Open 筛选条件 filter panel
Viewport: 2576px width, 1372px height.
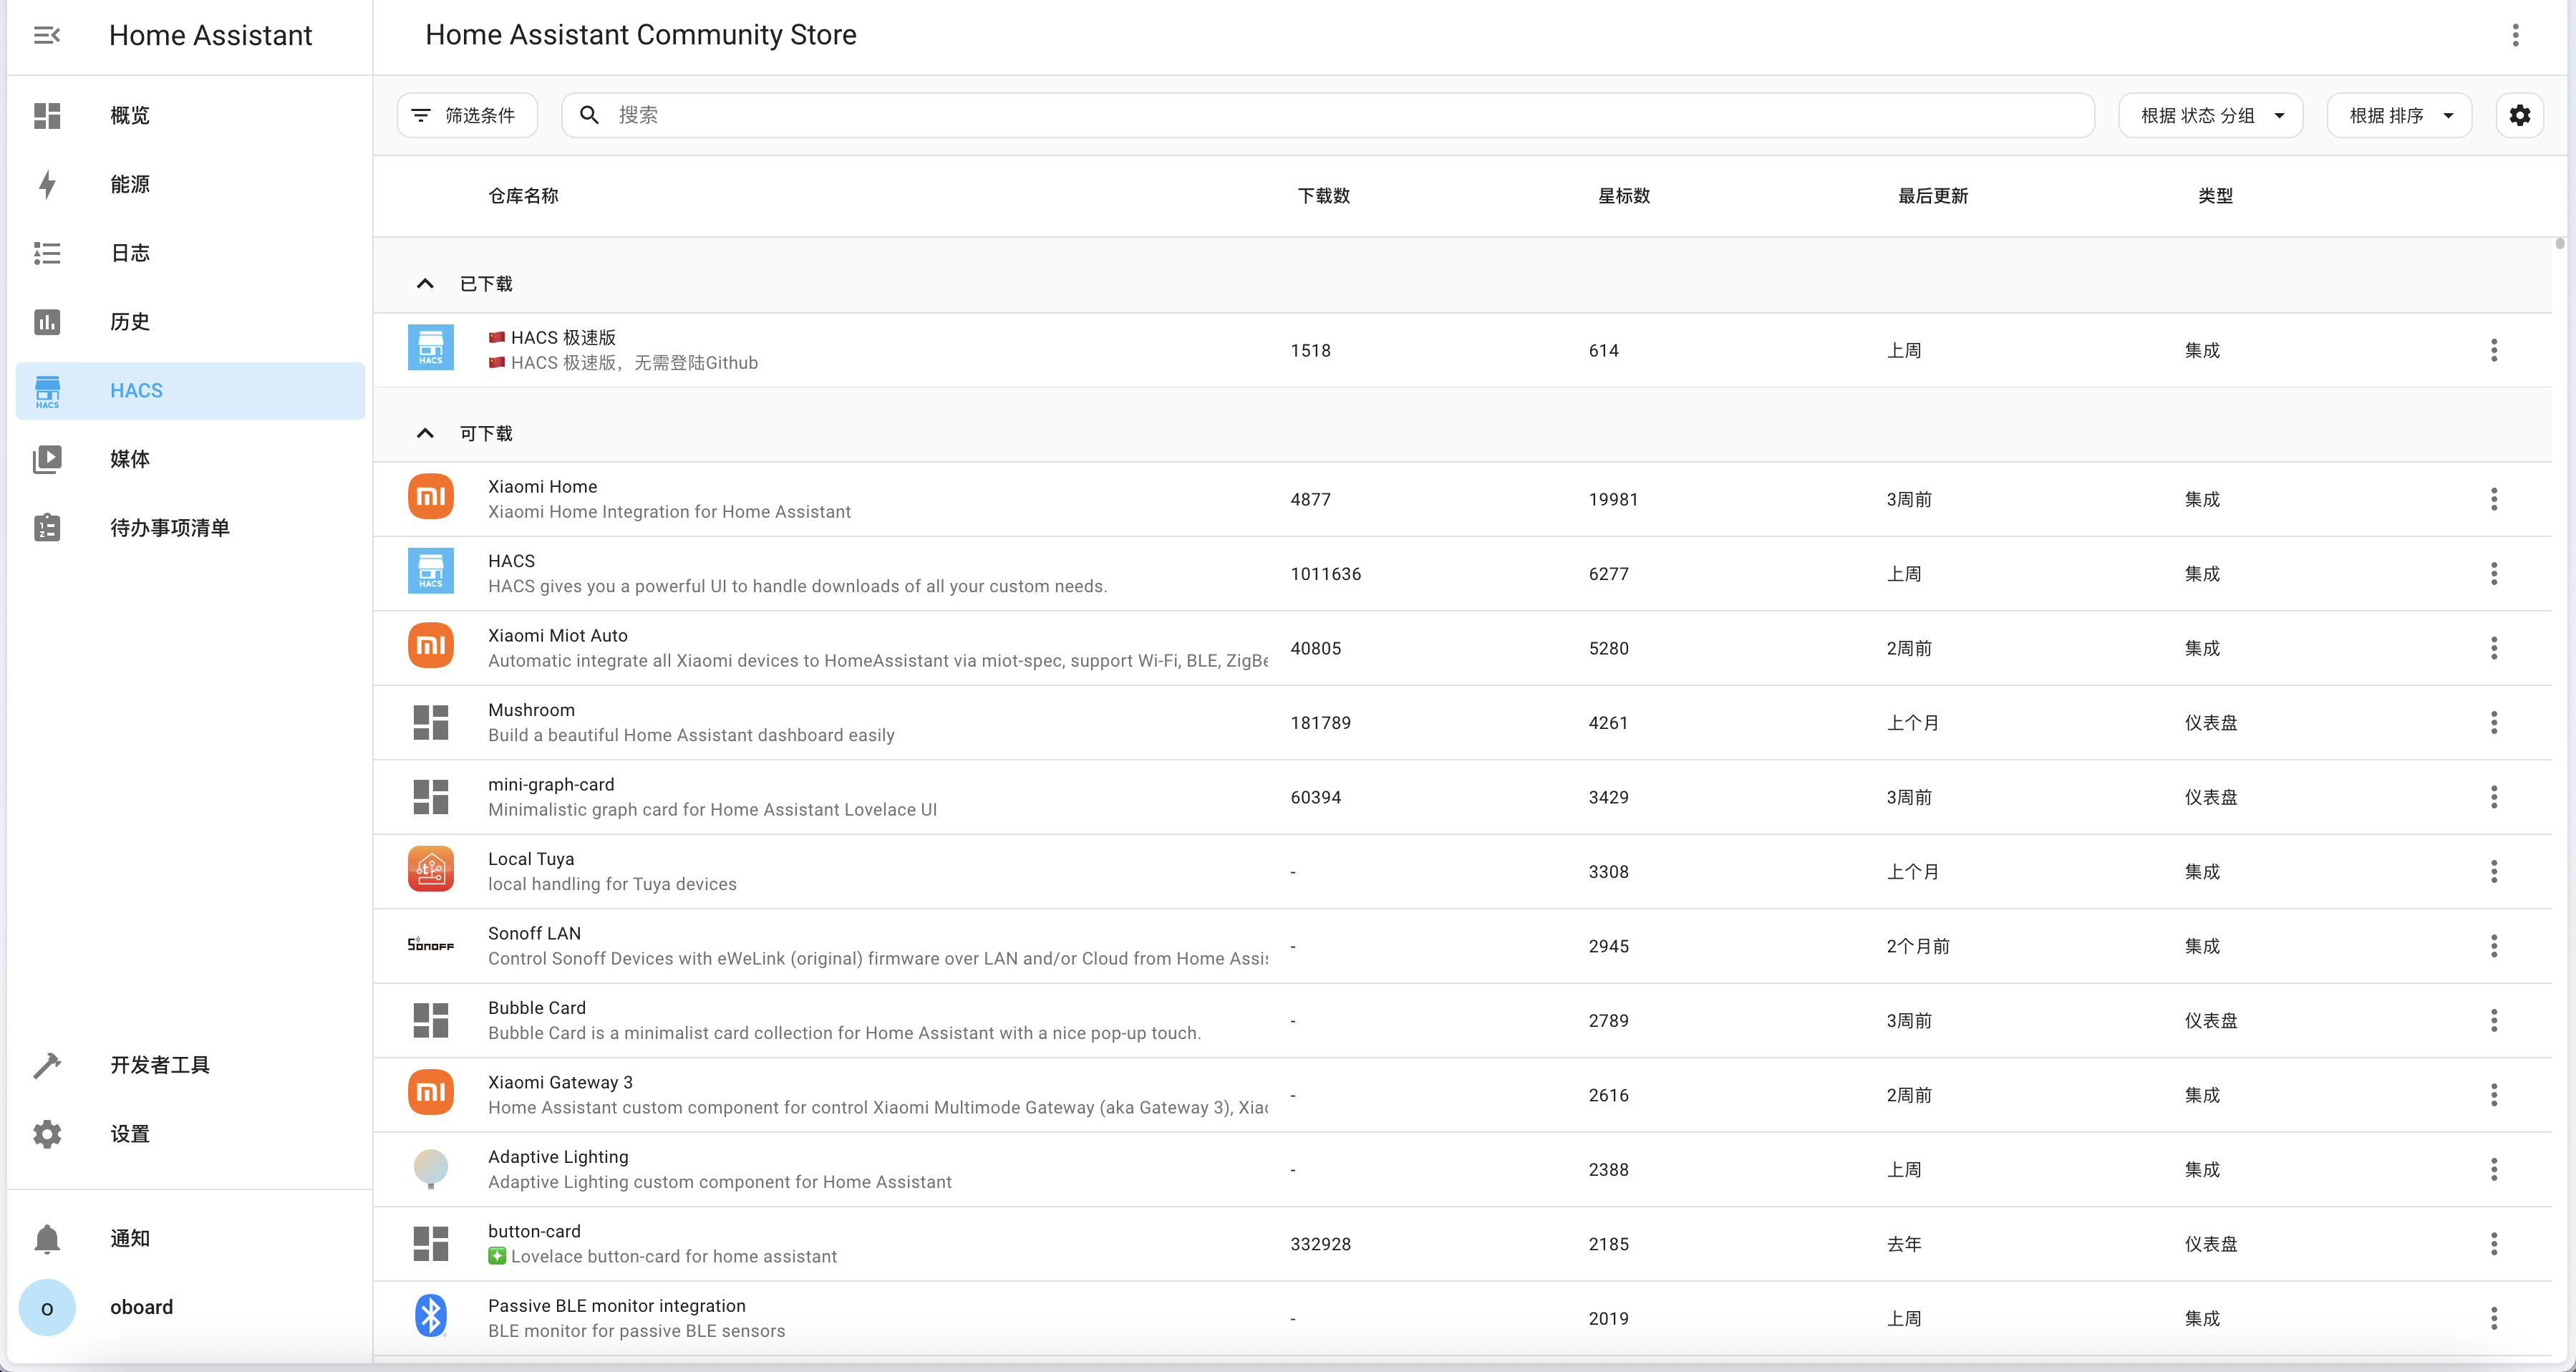coord(467,116)
